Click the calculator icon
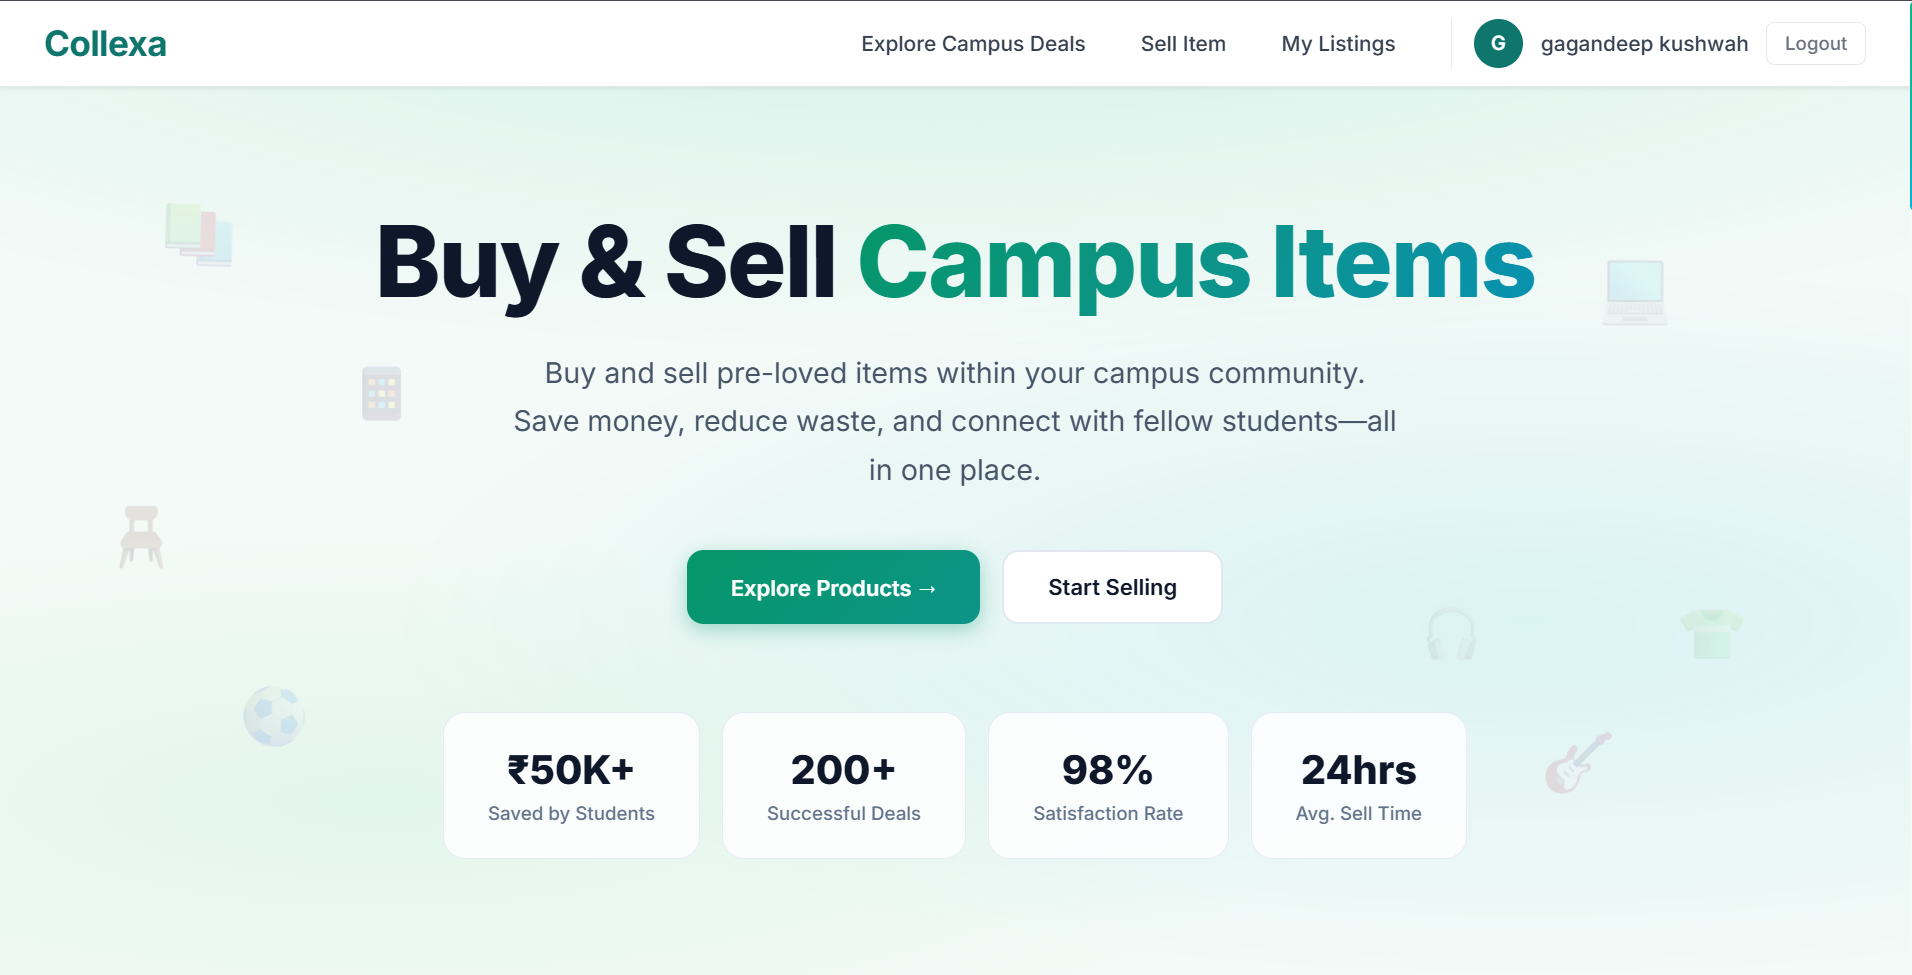Image resolution: width=1912 pixels, height=975 pixels. [x=381, y=393]
